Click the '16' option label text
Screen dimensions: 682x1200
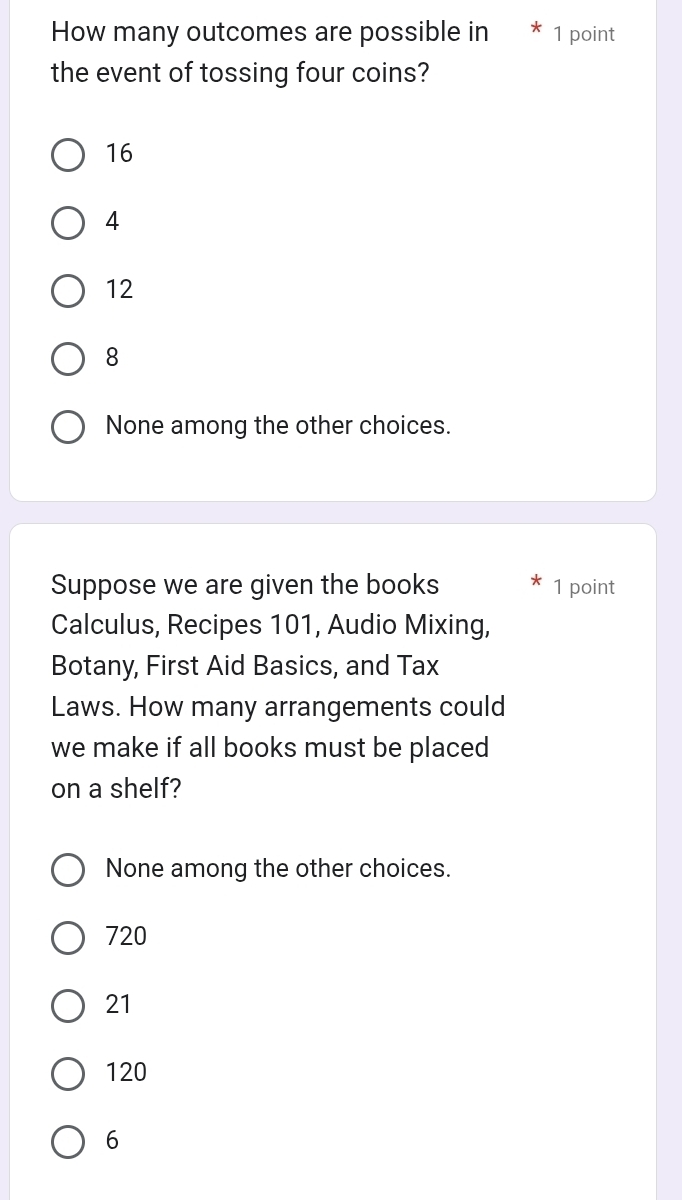click(x=119, y=154)
